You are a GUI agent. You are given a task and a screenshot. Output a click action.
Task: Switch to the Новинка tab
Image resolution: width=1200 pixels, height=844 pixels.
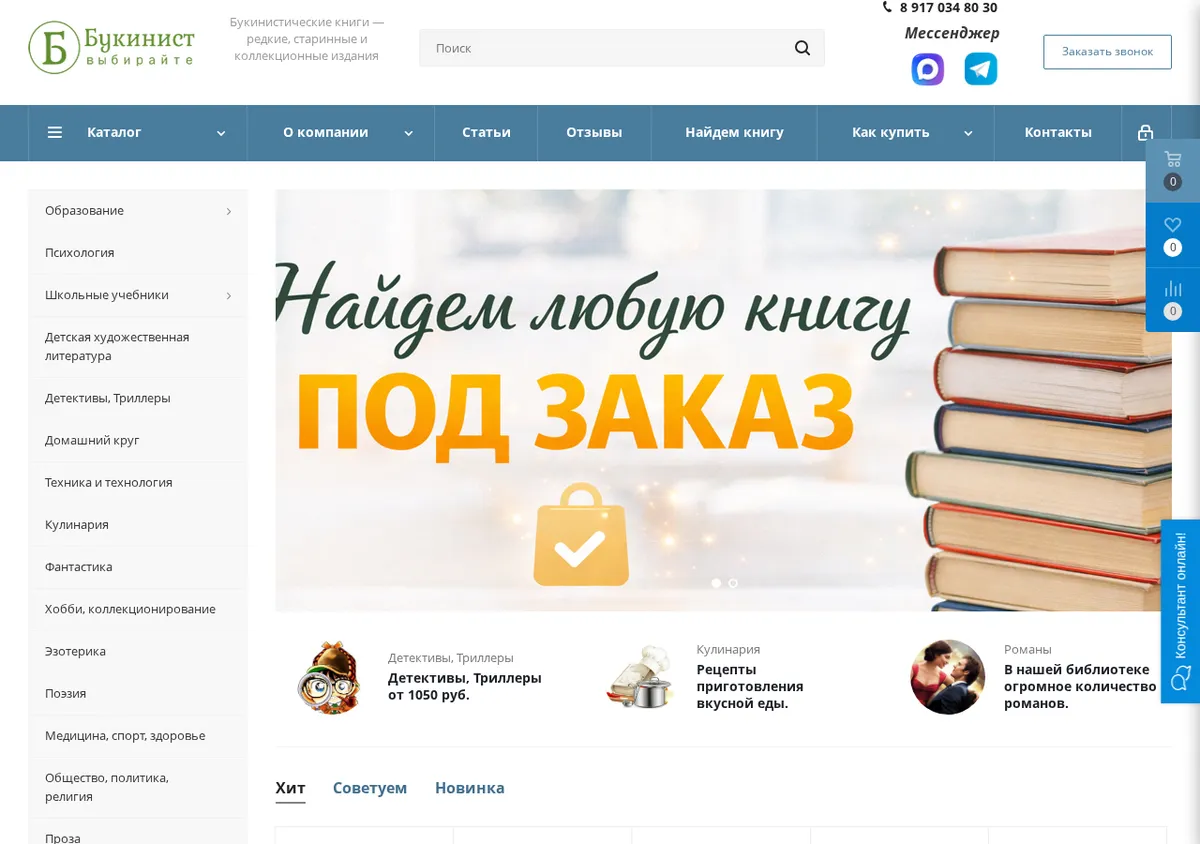click(x=469, y=788)
